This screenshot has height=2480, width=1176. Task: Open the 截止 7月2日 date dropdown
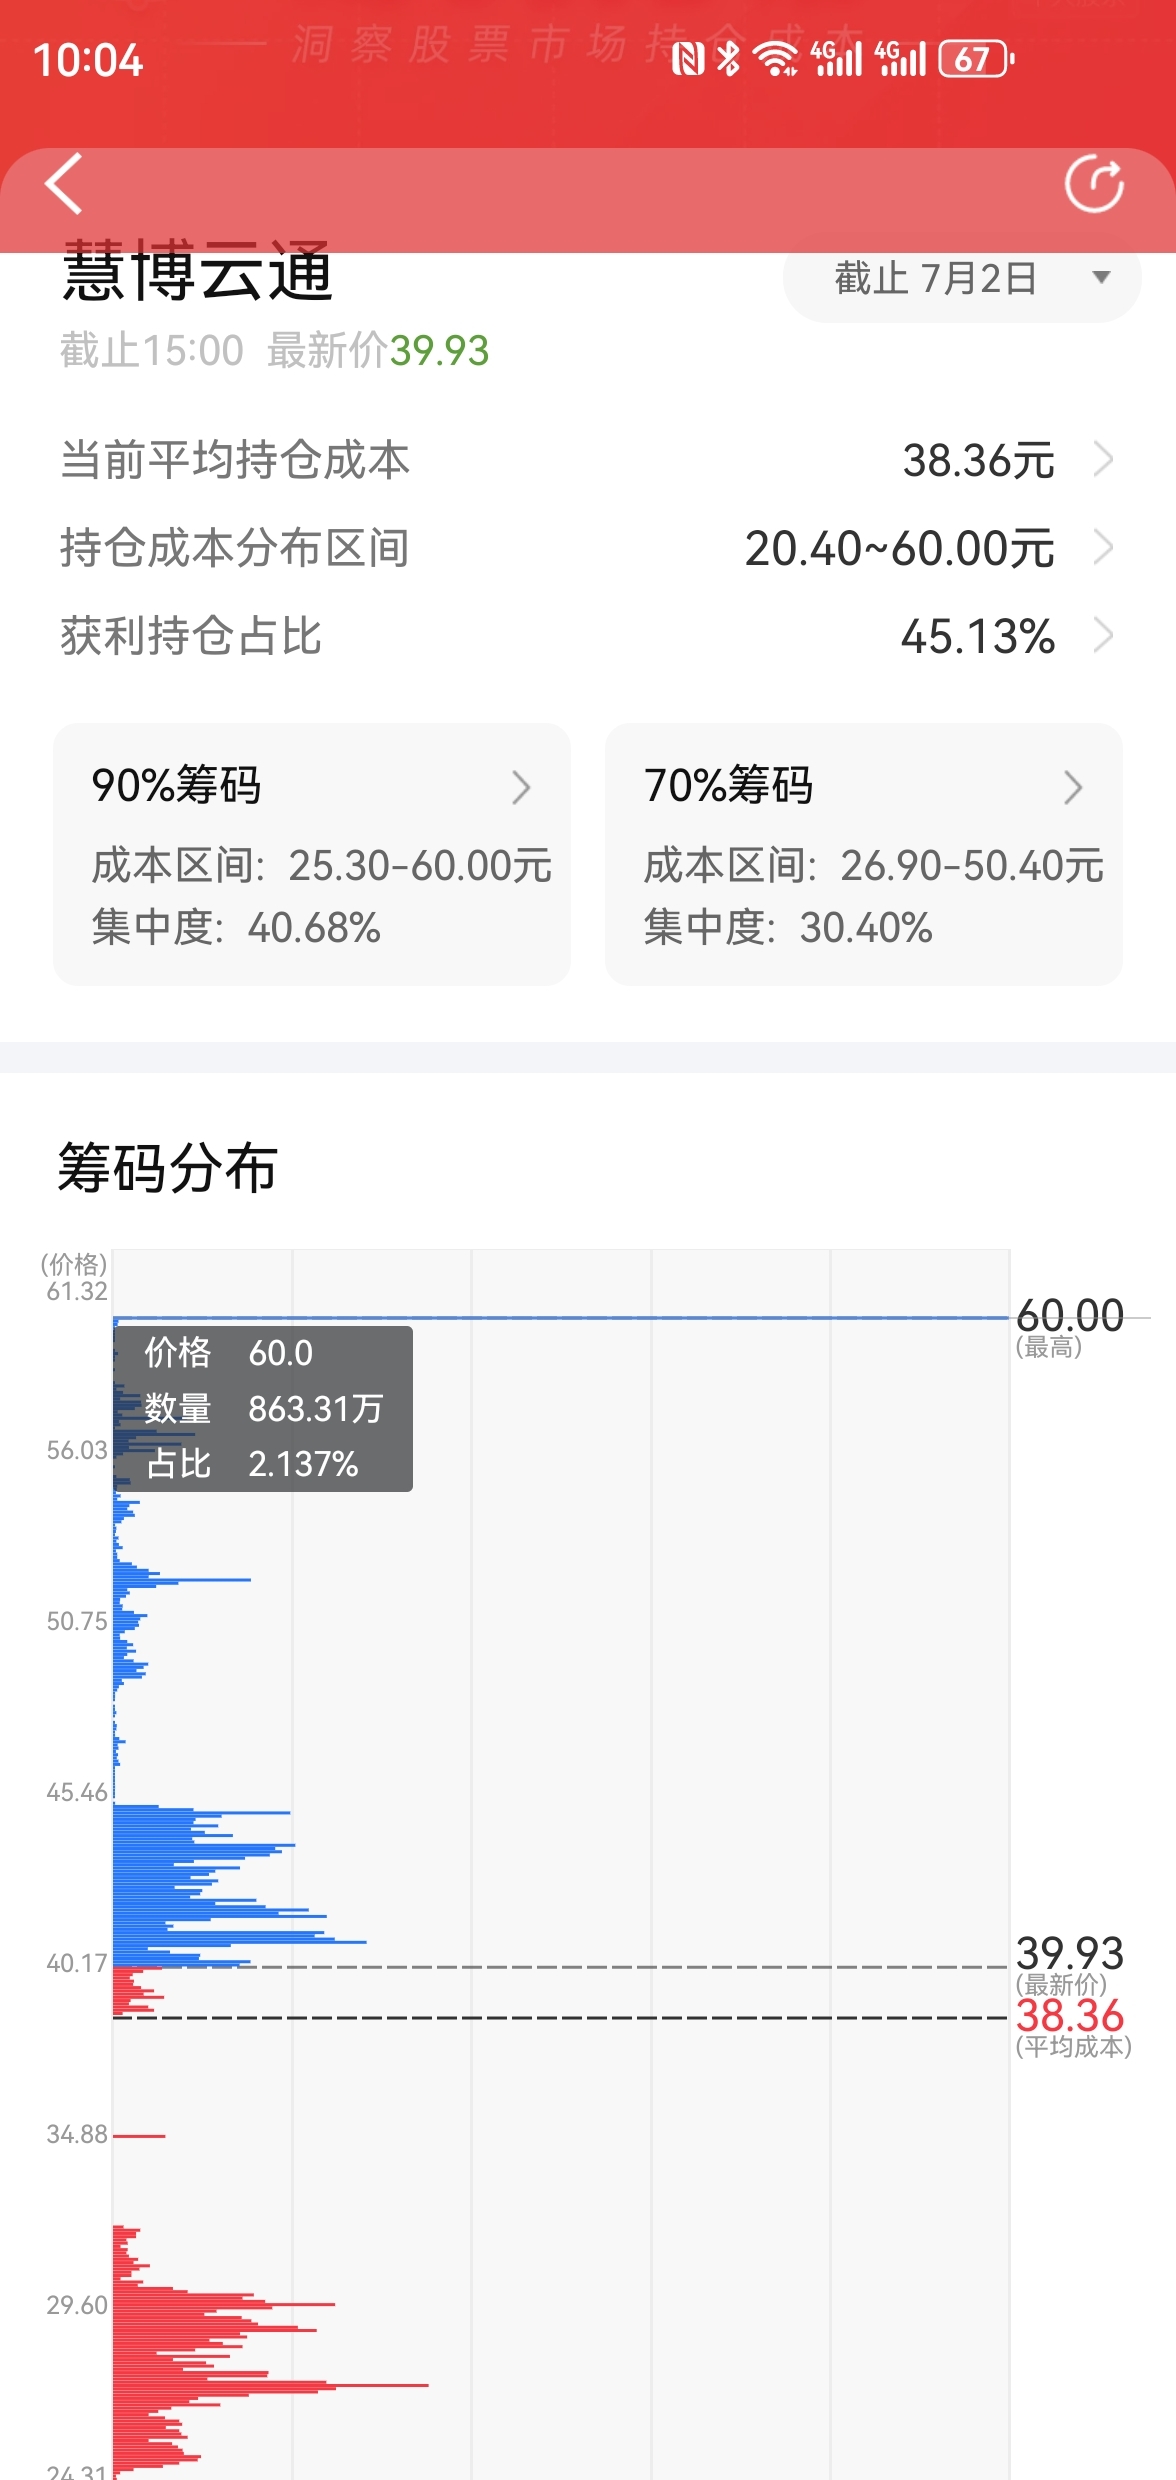(x=962, y=278)
